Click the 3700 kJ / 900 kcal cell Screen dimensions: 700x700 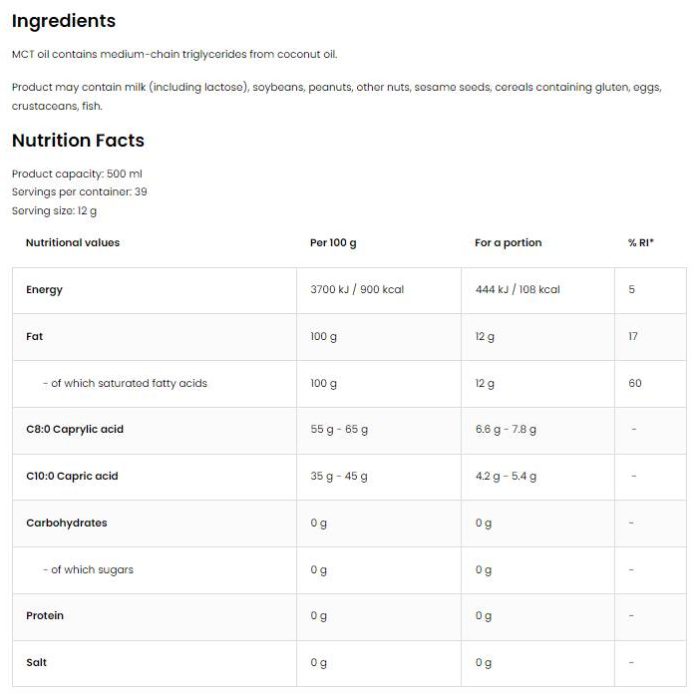357,290
